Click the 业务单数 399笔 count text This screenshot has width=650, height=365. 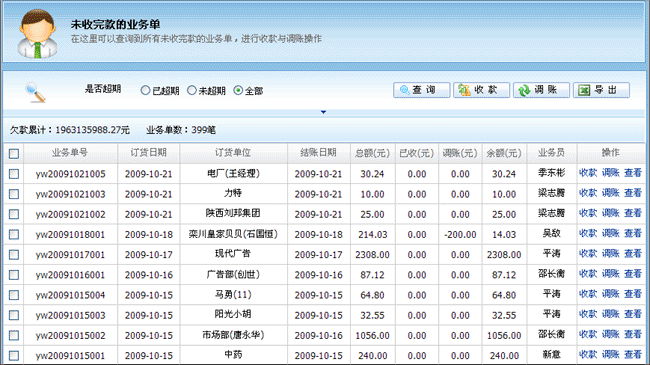181,130
